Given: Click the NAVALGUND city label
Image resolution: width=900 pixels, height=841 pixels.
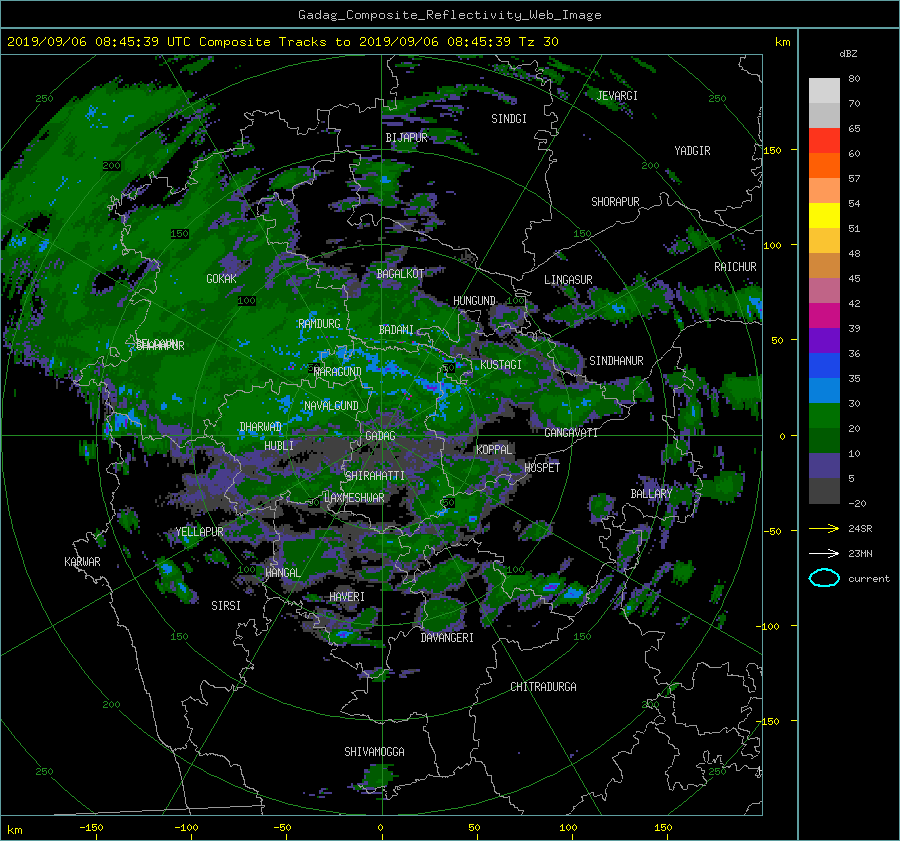Looking at the screenshot, I should [x=331, y=406].
